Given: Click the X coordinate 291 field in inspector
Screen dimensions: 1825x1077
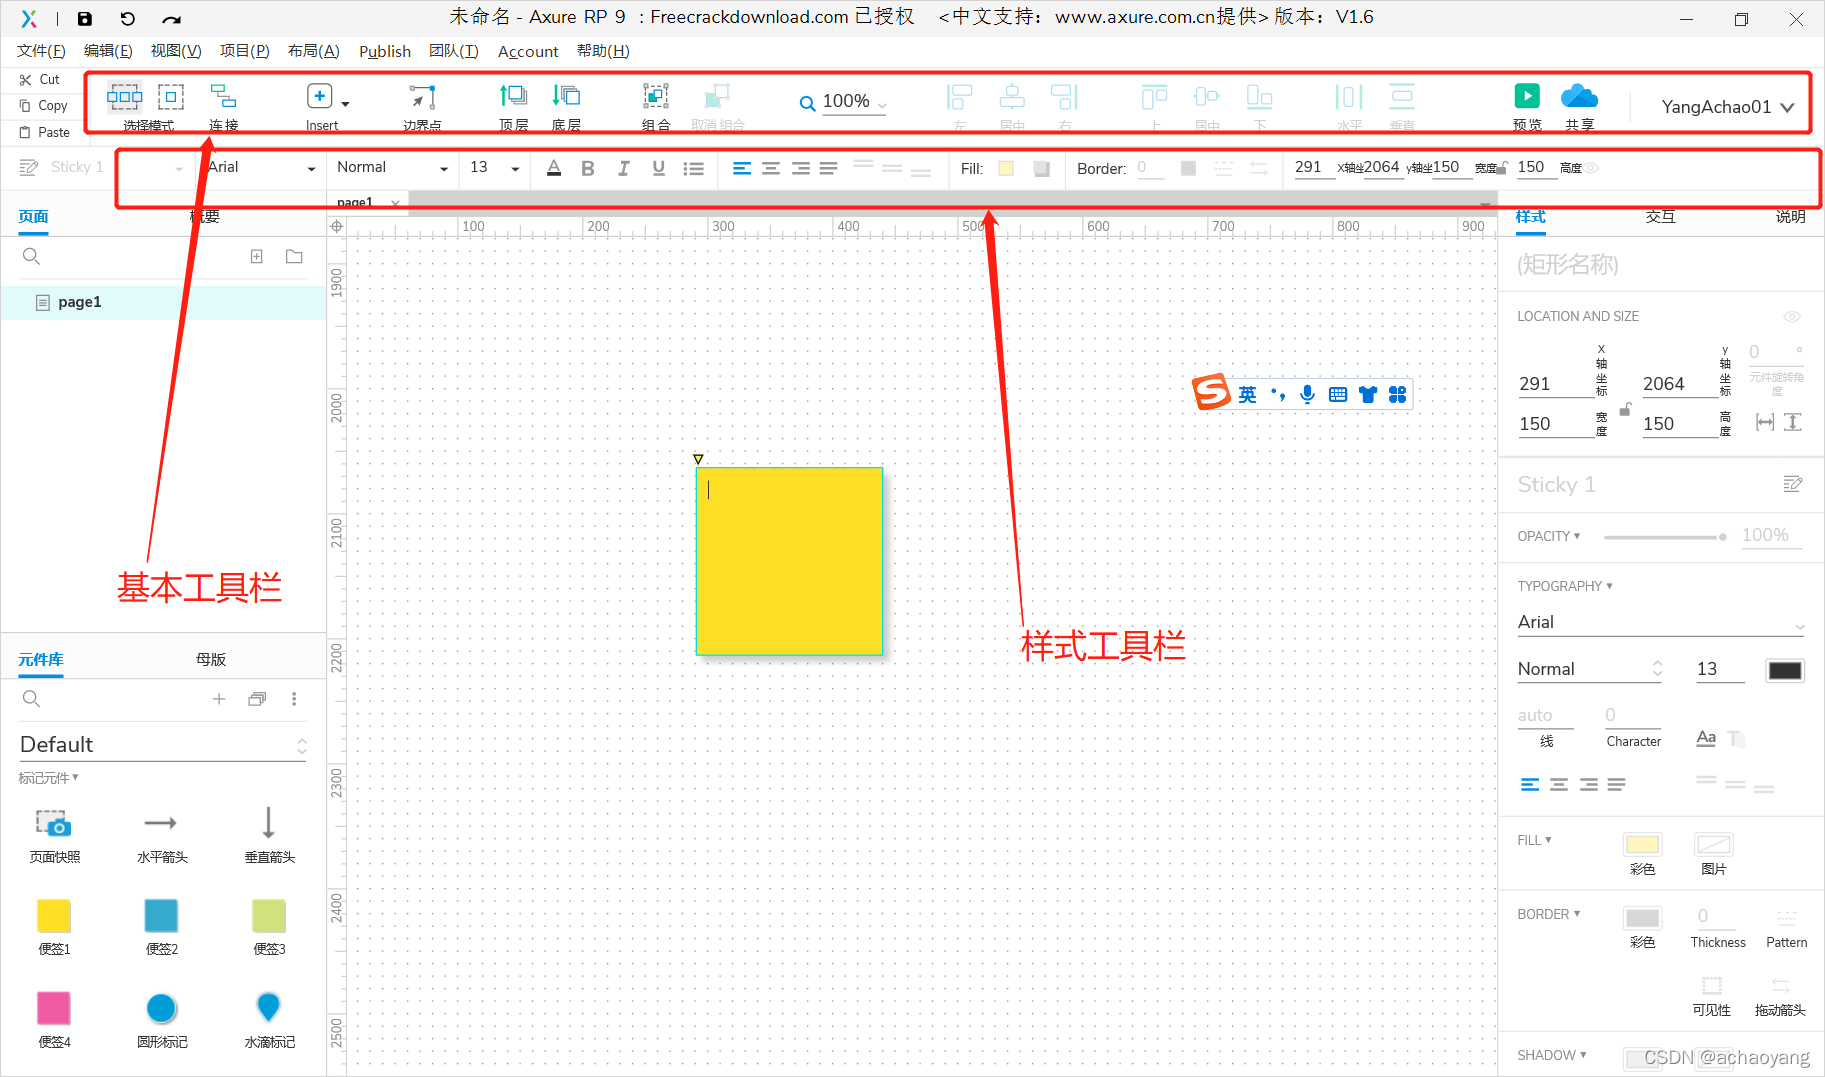Looking at the screenshot, I should 1555,384.
